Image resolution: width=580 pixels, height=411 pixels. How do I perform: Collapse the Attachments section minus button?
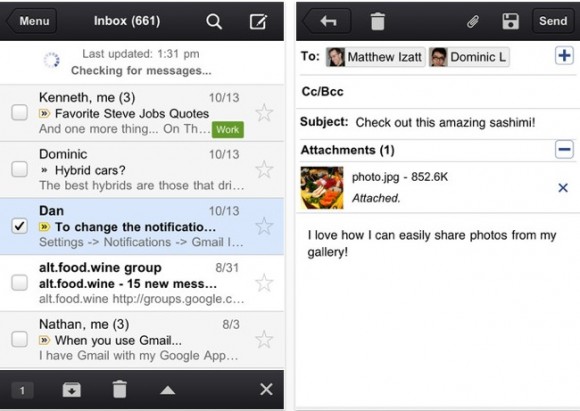[x=564, y=149]
